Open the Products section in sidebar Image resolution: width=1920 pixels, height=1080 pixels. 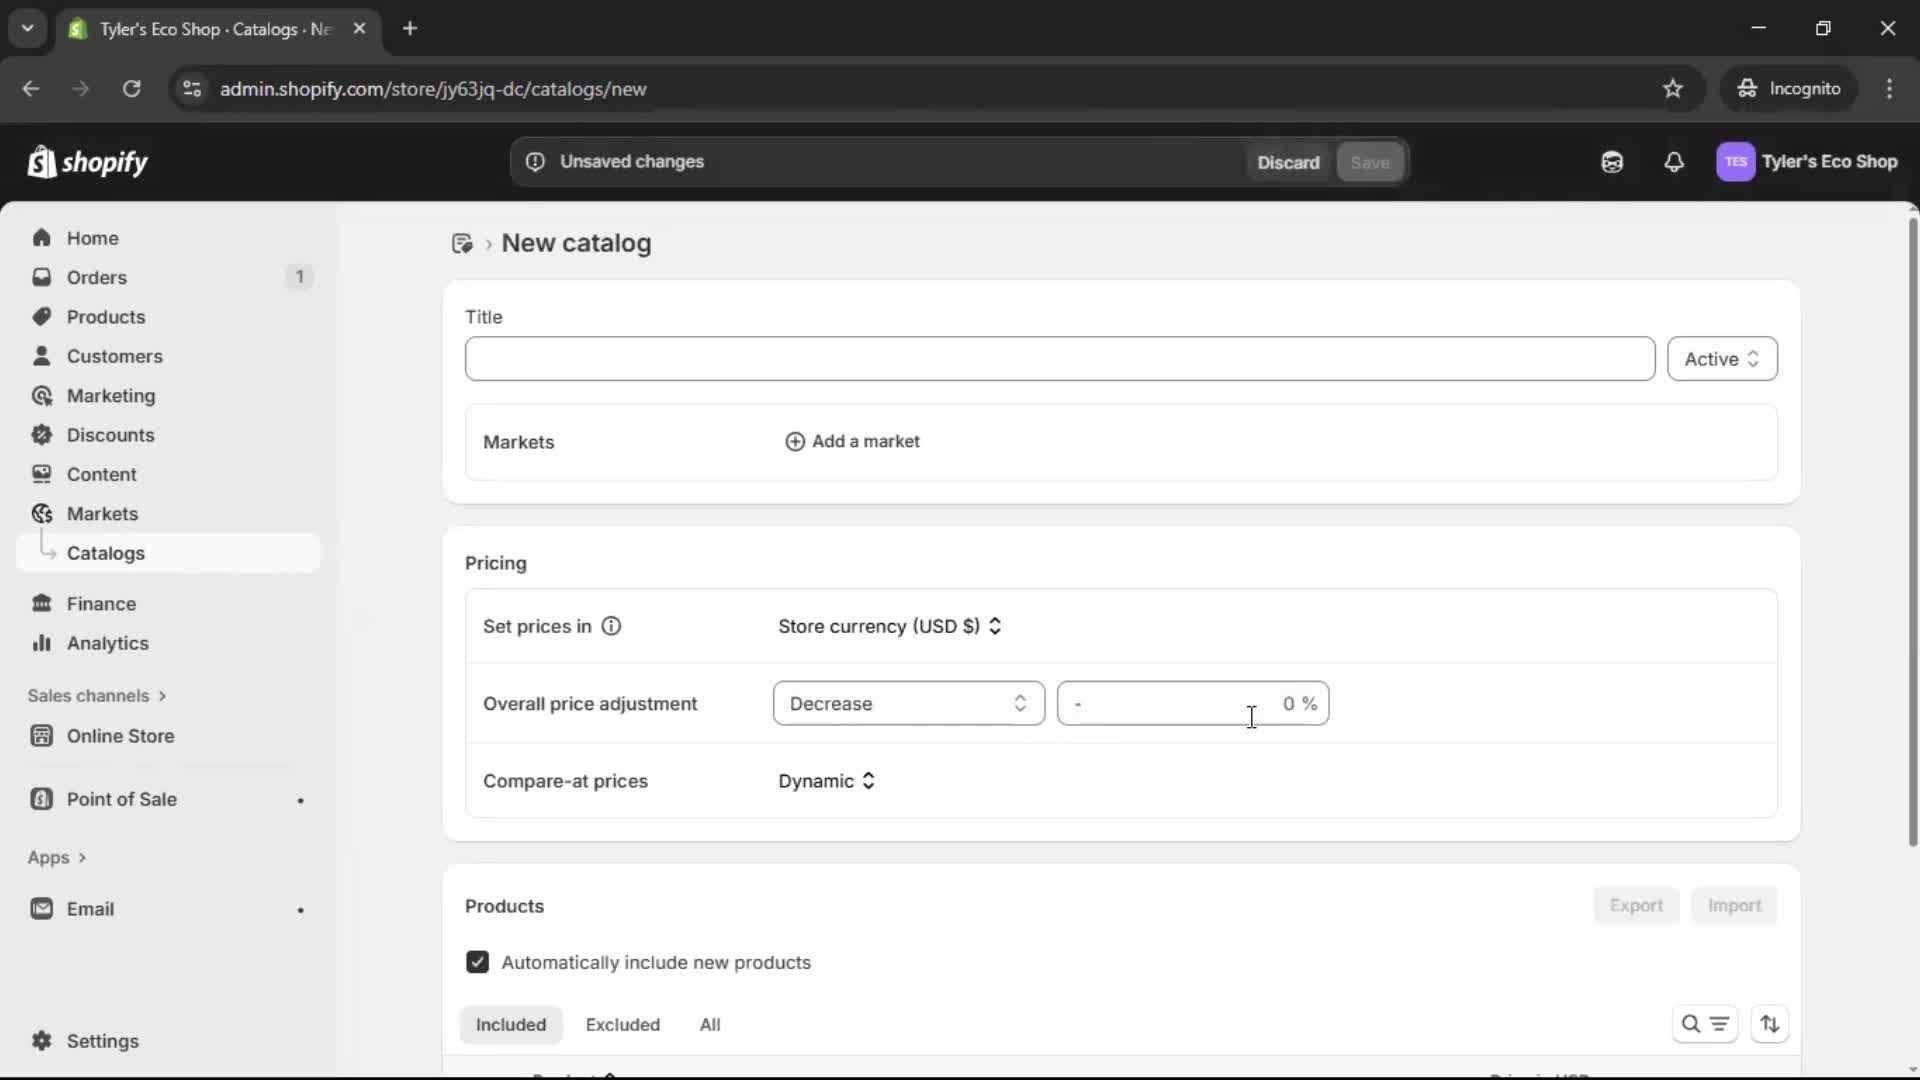tap(105, 316)
